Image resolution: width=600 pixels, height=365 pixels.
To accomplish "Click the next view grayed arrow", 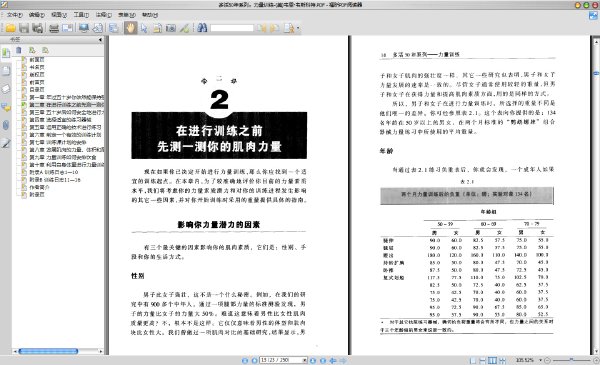I will [x=343, y=360].
